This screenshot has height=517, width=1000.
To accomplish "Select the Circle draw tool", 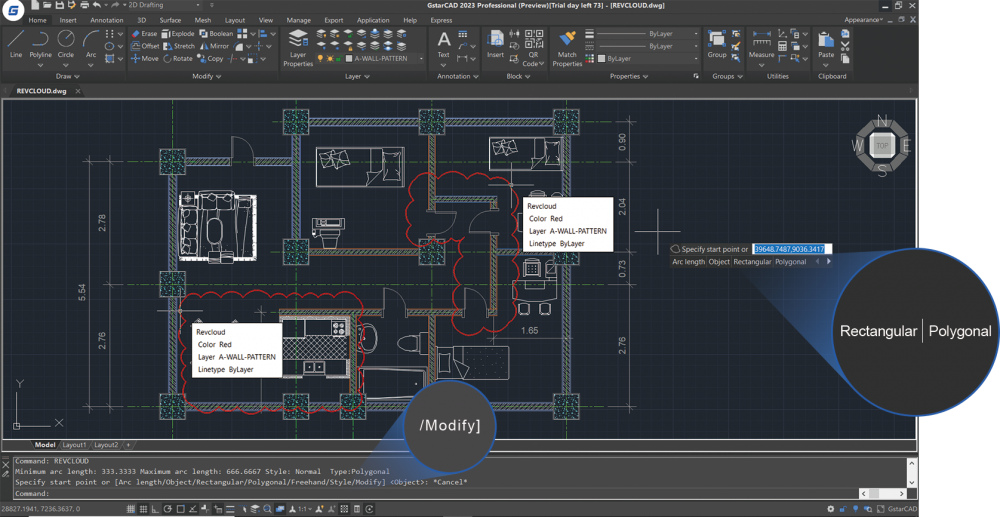I will tap(66, 43).
